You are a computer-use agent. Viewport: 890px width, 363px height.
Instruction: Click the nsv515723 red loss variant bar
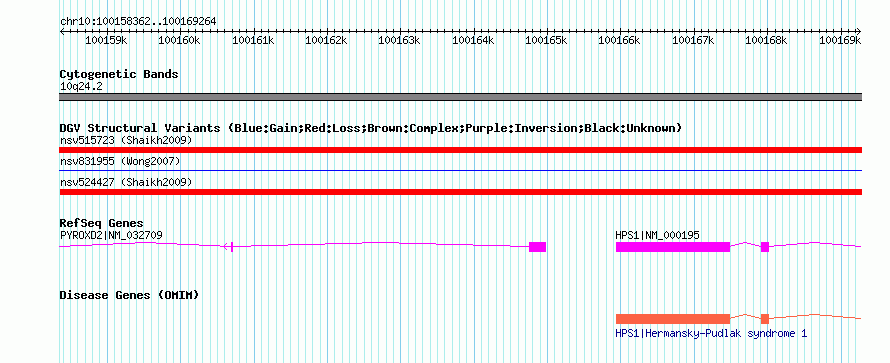point(460,150)
